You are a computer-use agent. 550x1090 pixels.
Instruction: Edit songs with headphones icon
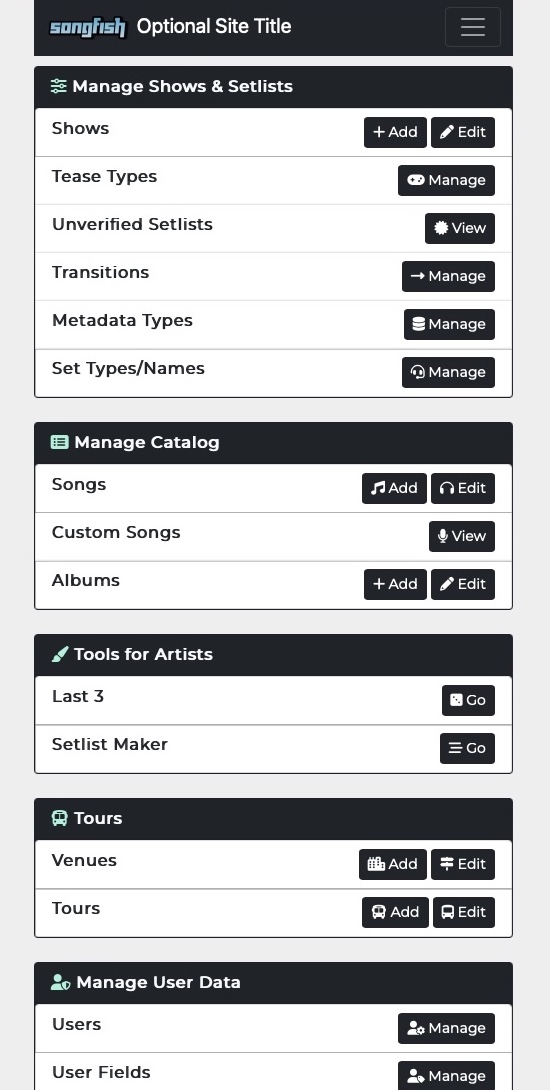(x=463, y=488)
